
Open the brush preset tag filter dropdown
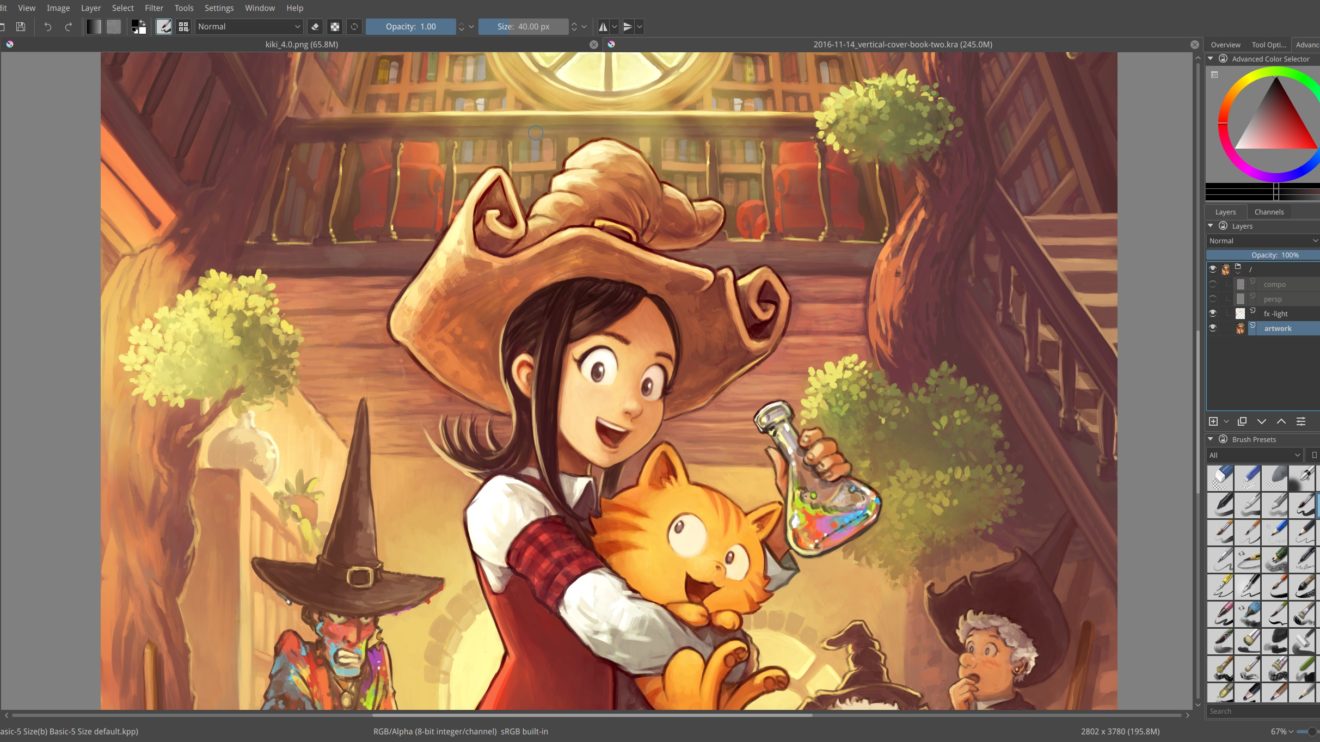coord(1255,455)
